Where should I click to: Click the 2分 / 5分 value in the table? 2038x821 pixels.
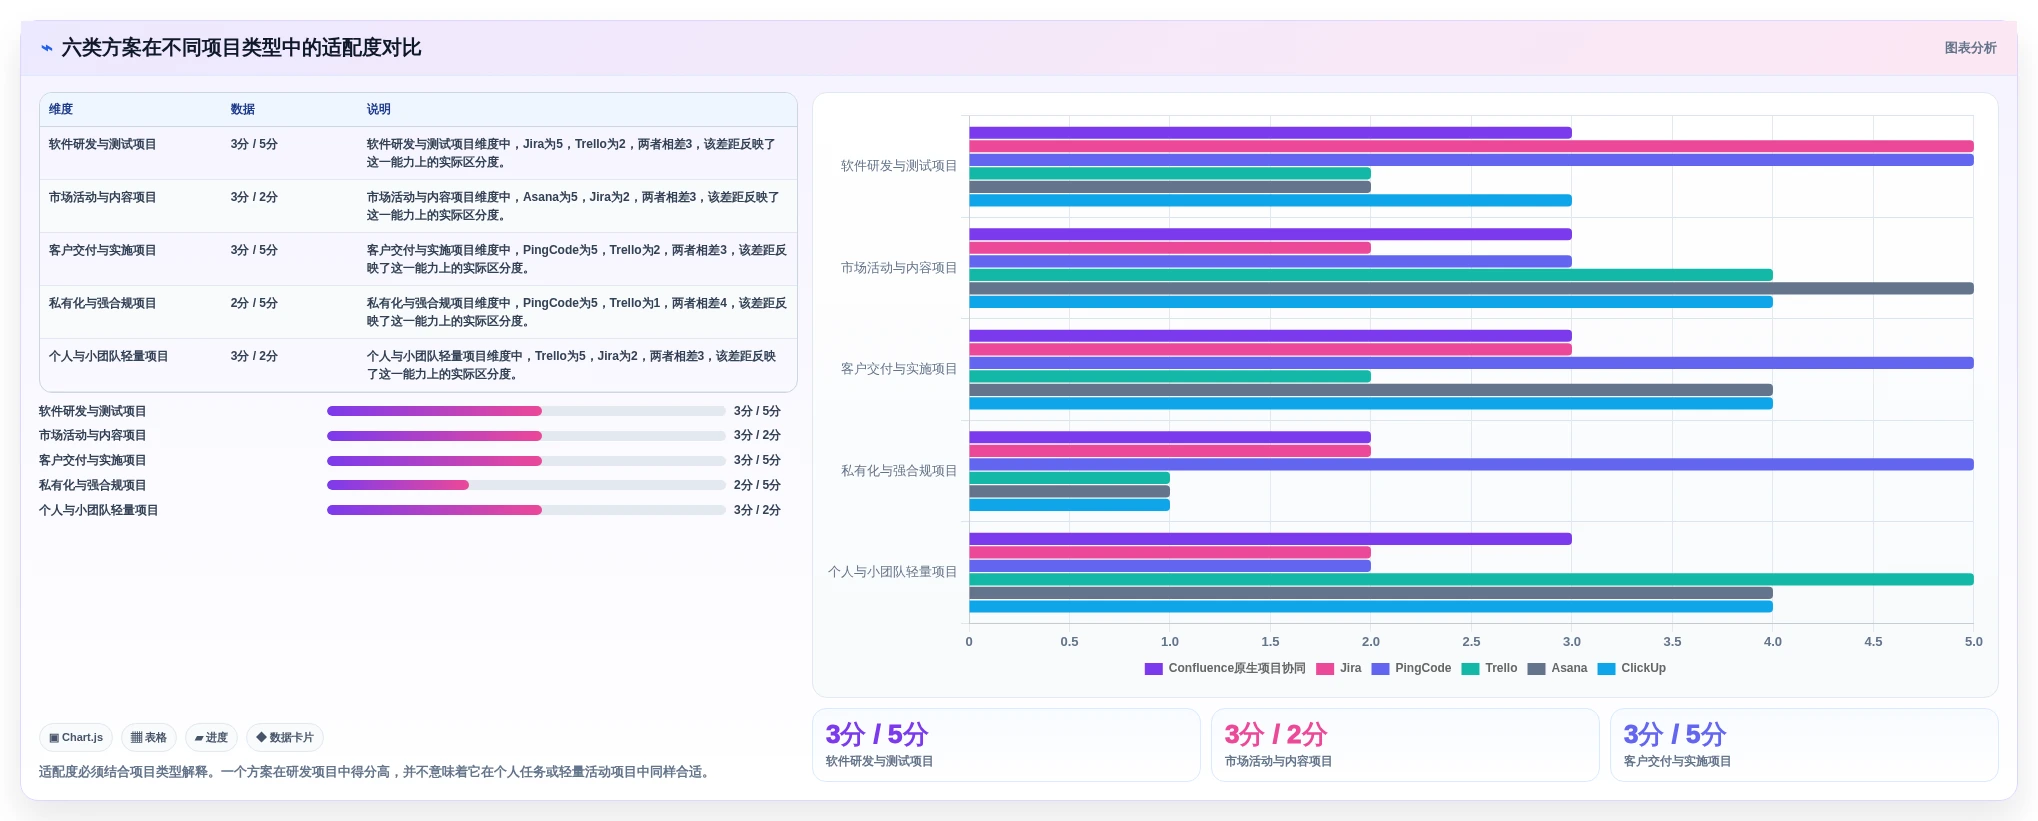coord(254,303)
